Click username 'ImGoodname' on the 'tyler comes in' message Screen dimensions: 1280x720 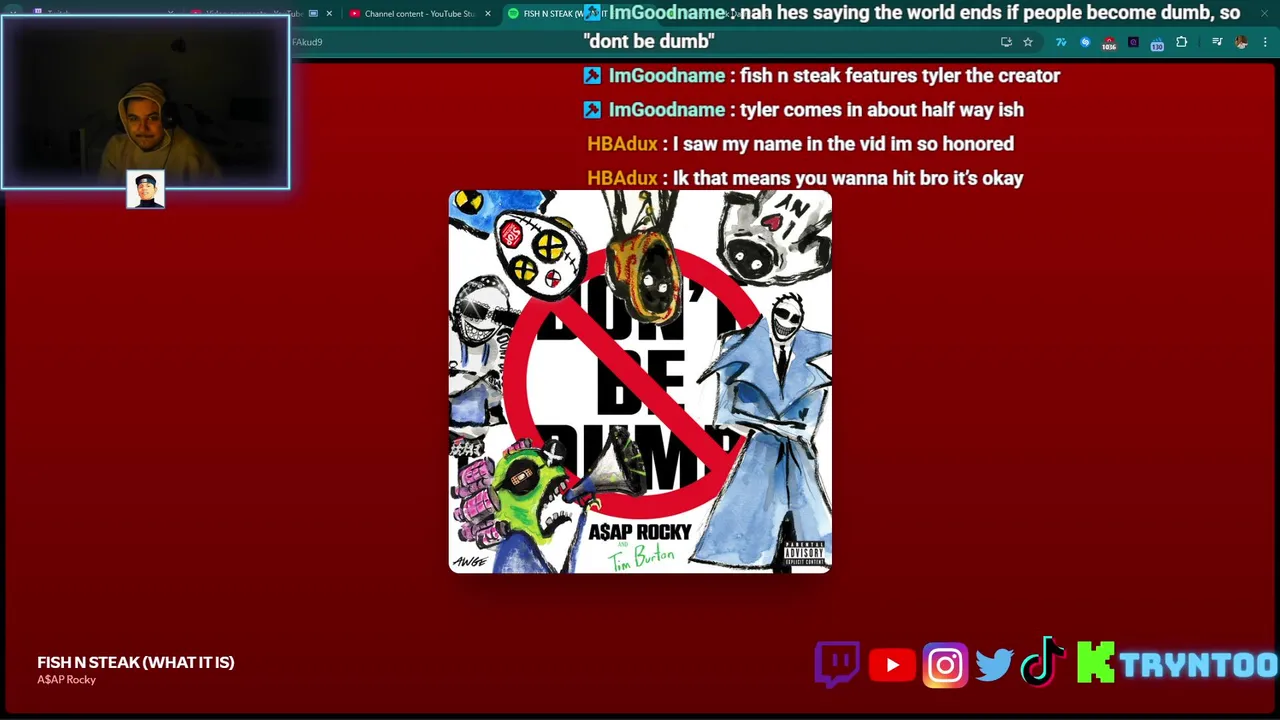click(x=667, y=110)
